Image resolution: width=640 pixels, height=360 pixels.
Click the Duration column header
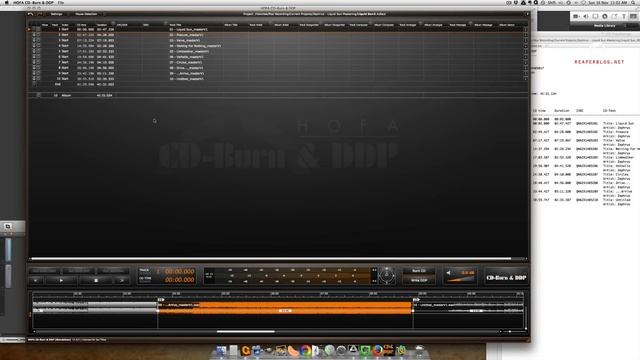pyautogui.click(x=102, y=25)
